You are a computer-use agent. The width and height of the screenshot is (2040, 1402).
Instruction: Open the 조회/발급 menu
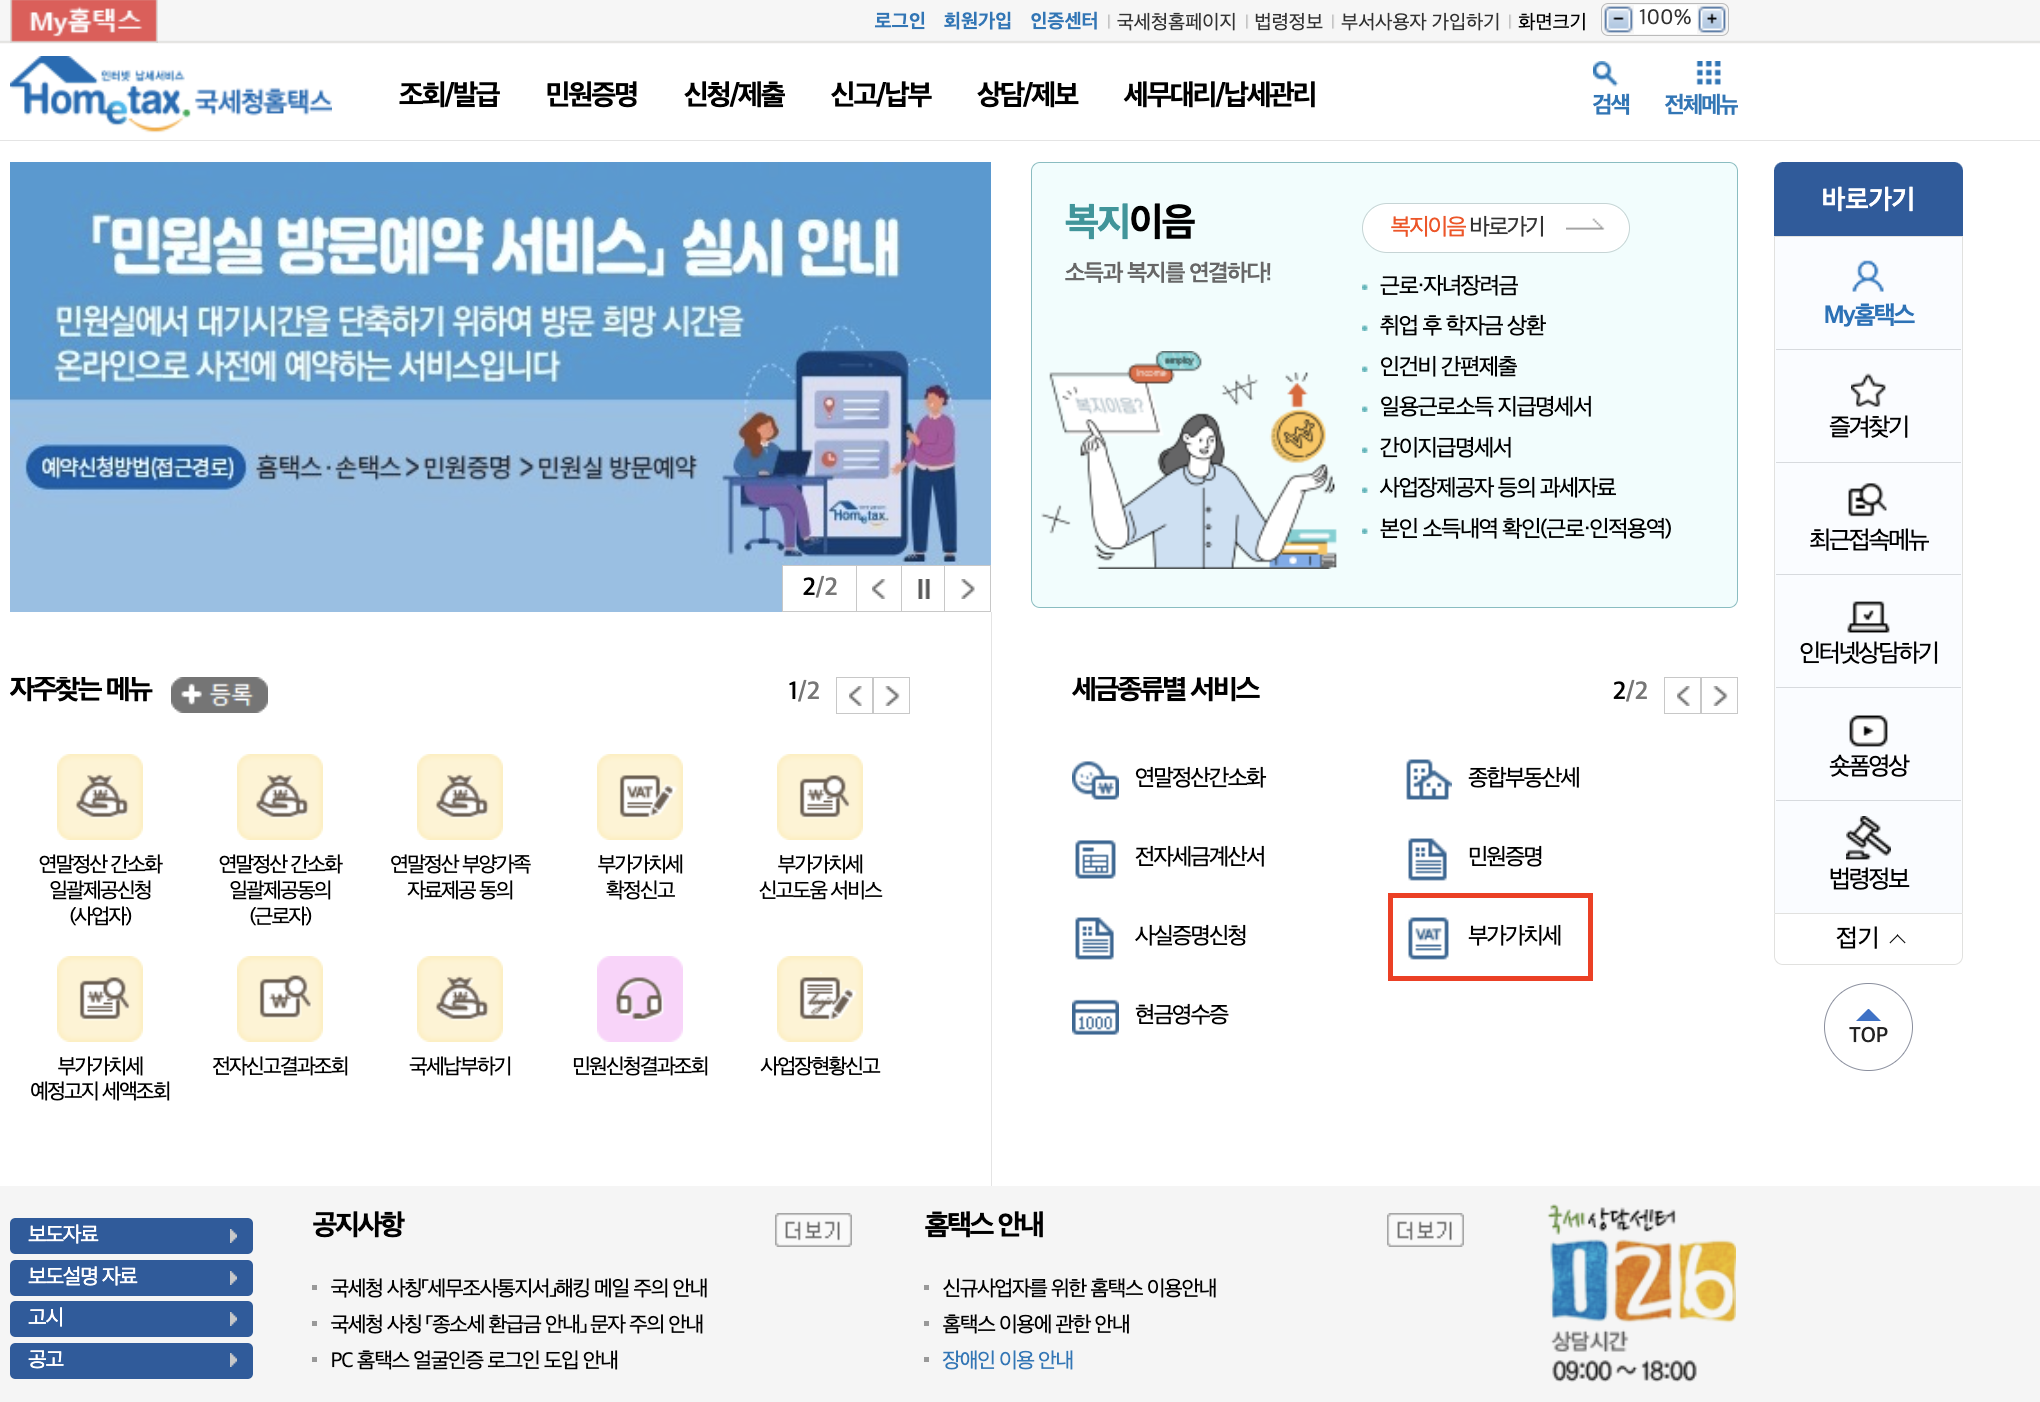(450, 94)
